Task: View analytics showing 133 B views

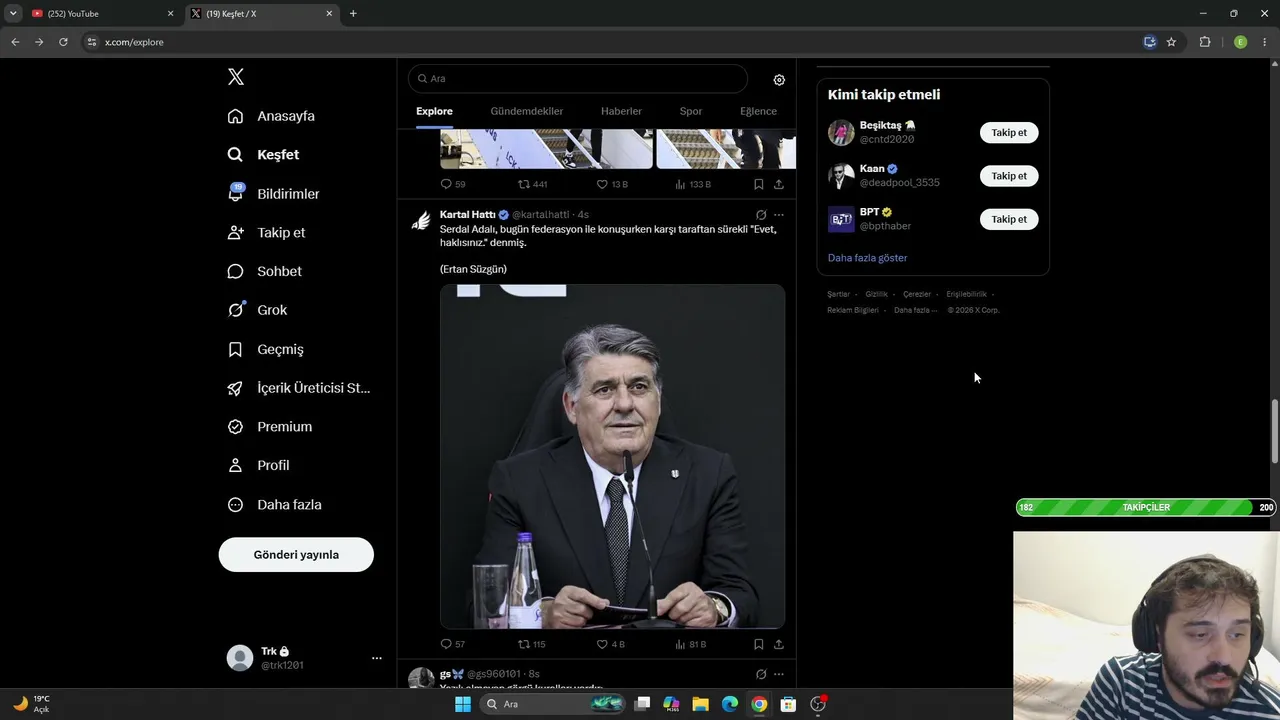Action: (693, 184)
